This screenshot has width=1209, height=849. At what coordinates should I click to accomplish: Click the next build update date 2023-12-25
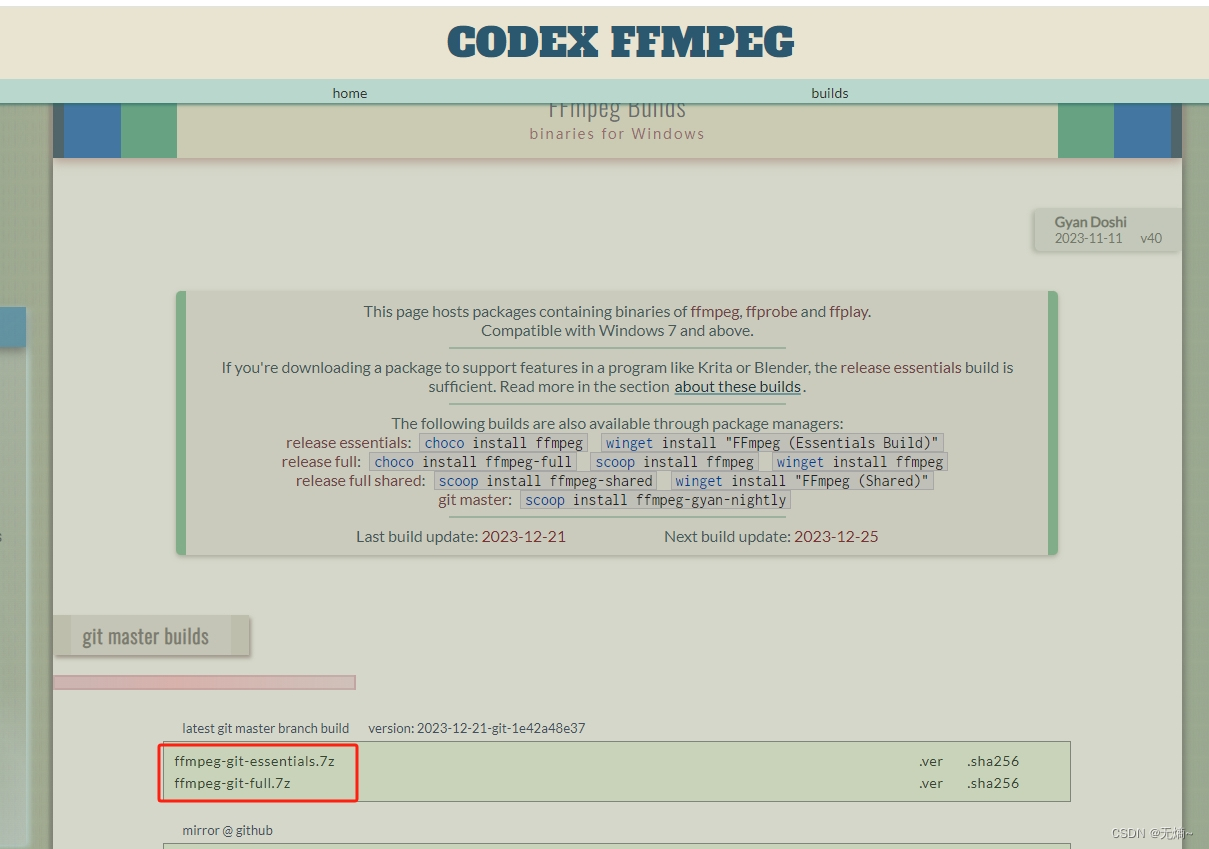point(837,537)
